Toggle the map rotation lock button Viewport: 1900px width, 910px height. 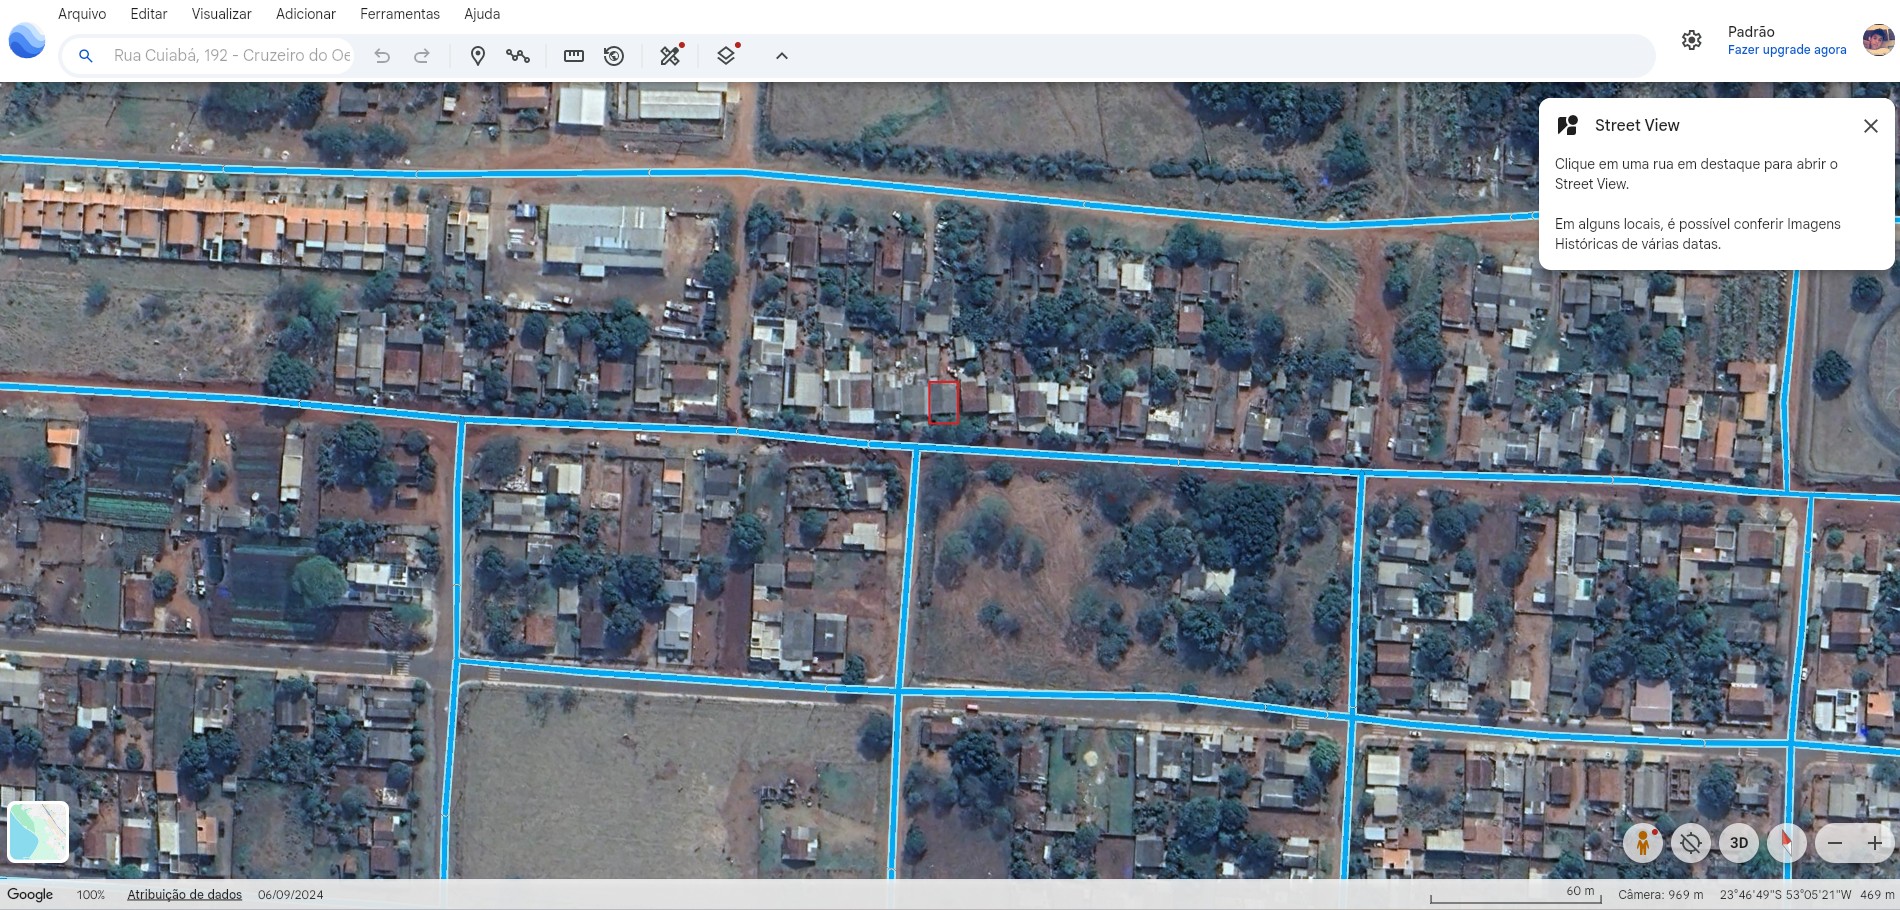click(1691, 843)
